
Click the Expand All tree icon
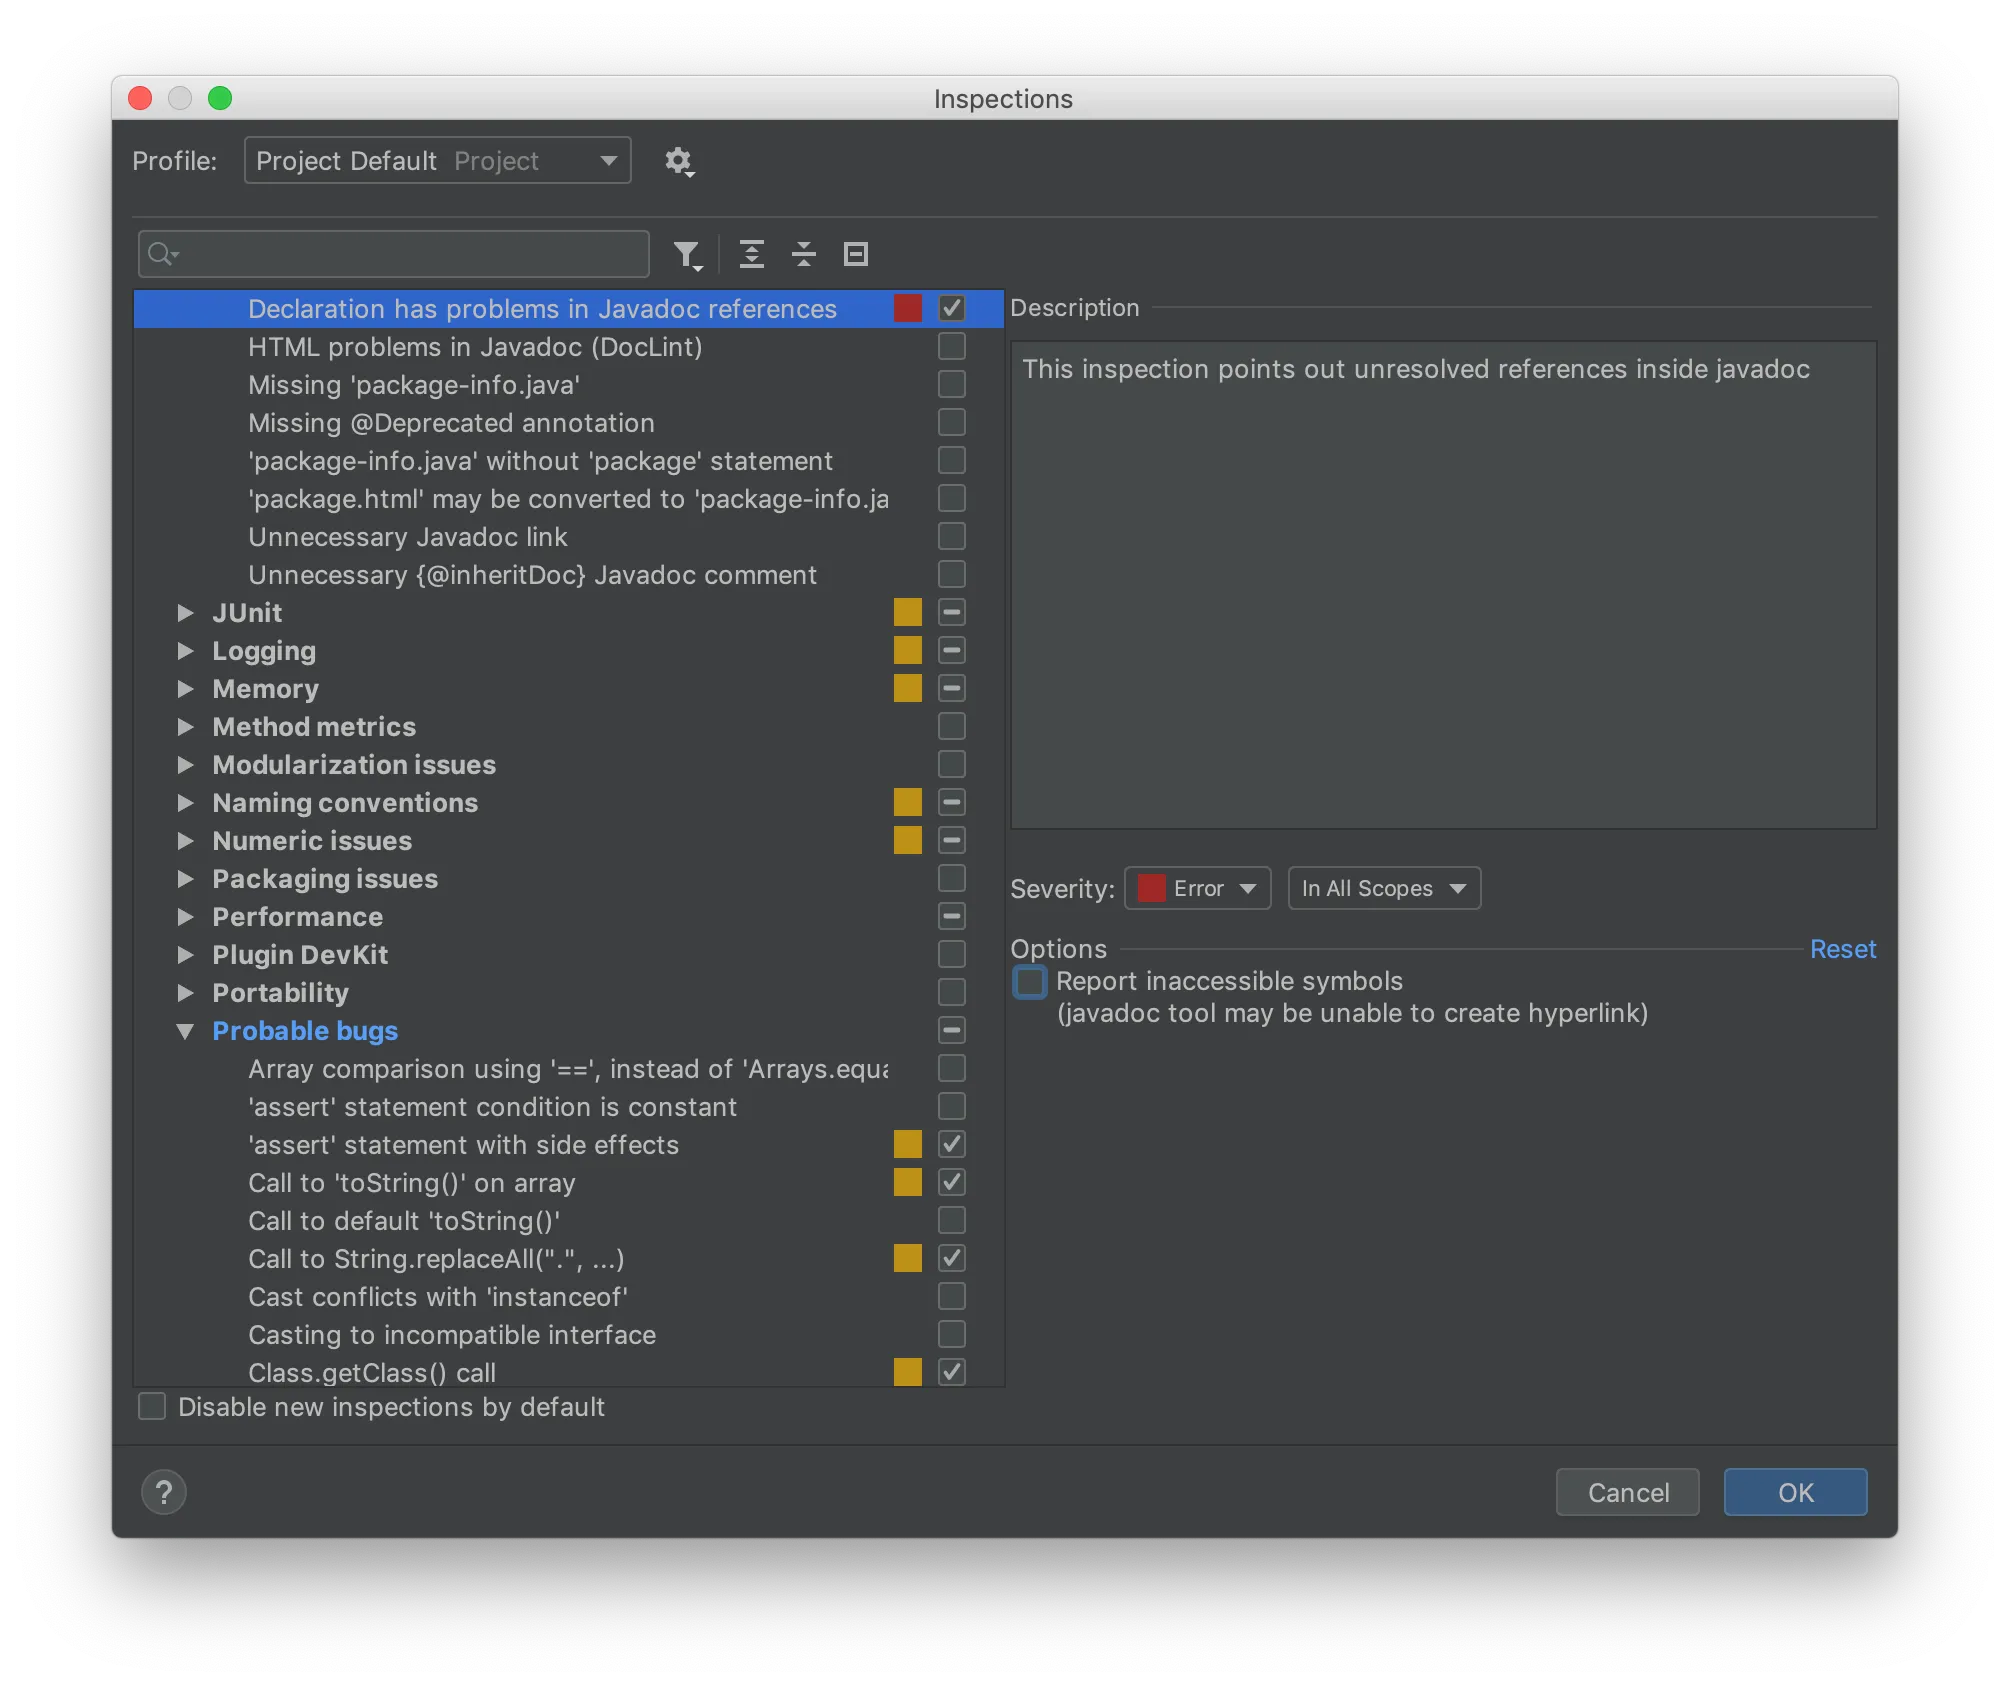click(x=752, y=254)
